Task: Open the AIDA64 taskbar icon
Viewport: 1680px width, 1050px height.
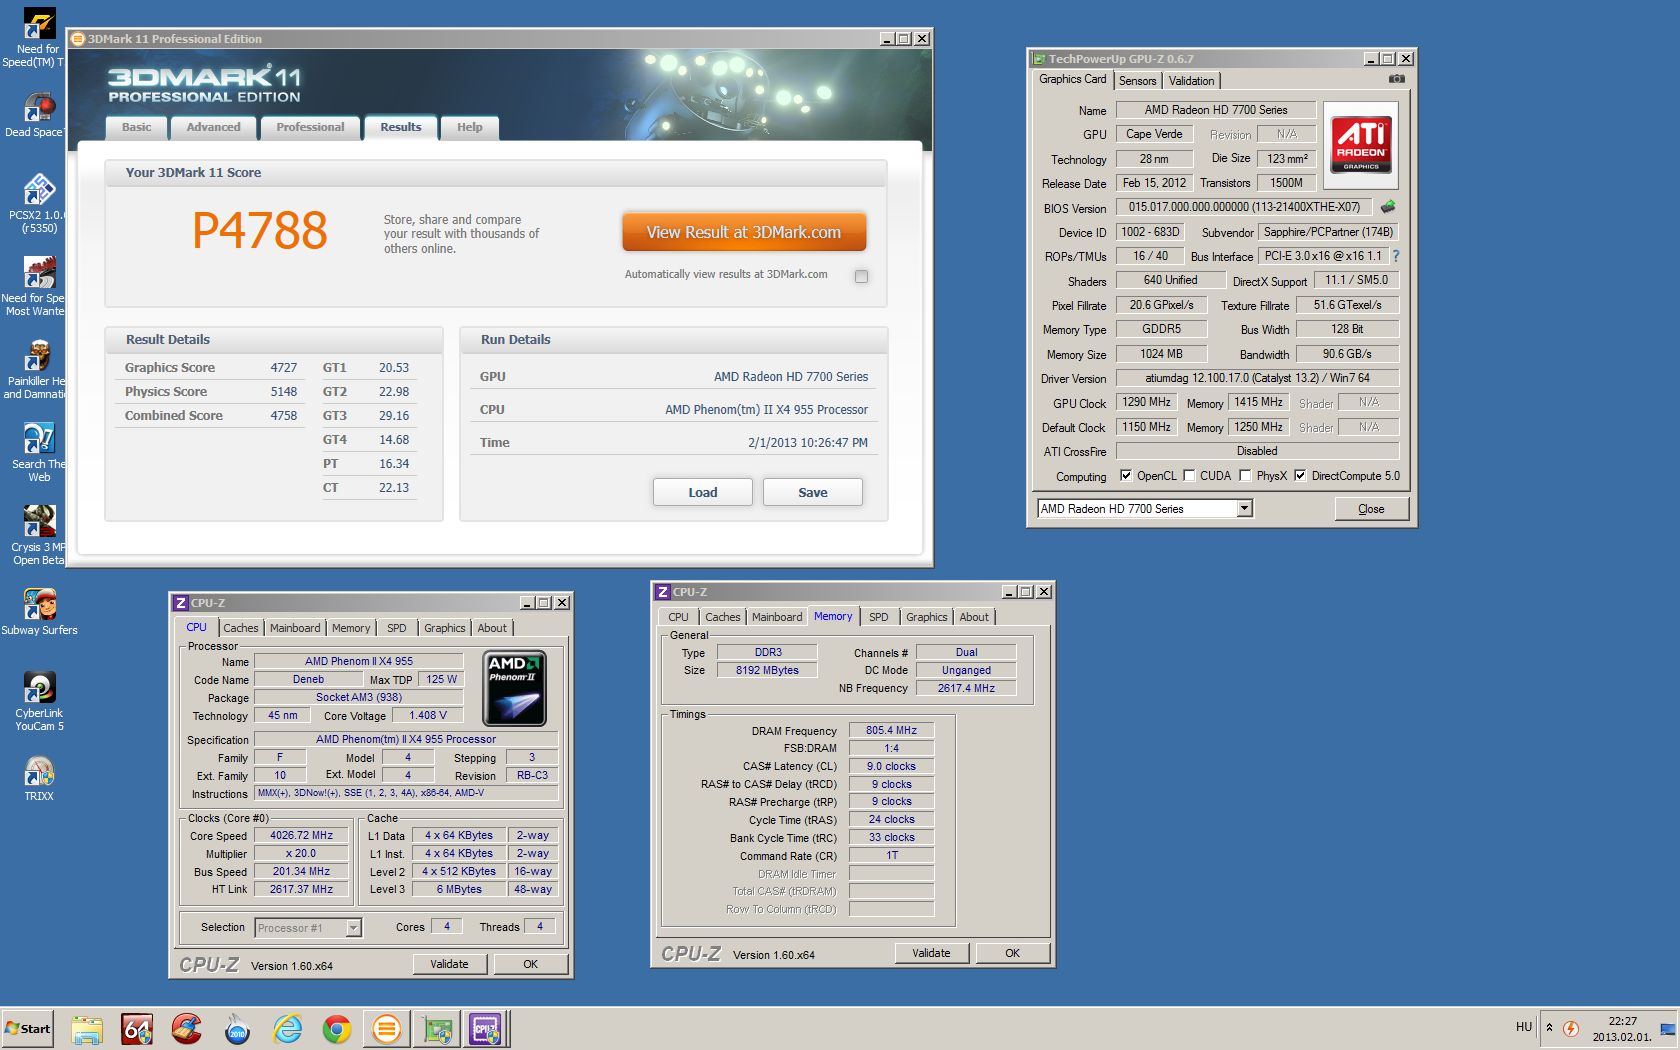Action: (137, 1029)
